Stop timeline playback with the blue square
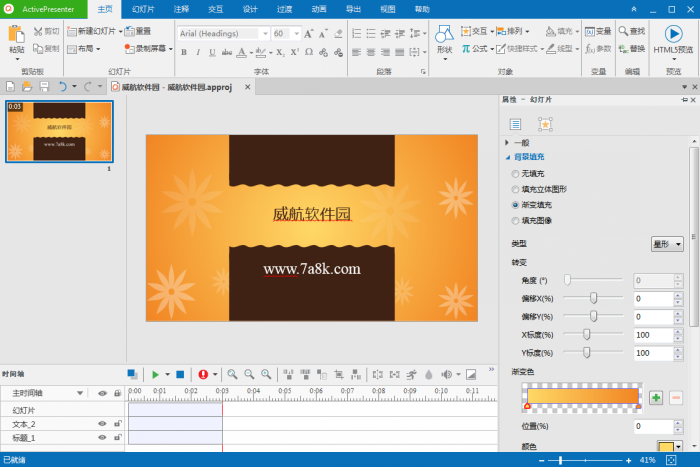The width and height of the screenshot is (700, 467). click(180, 374)
